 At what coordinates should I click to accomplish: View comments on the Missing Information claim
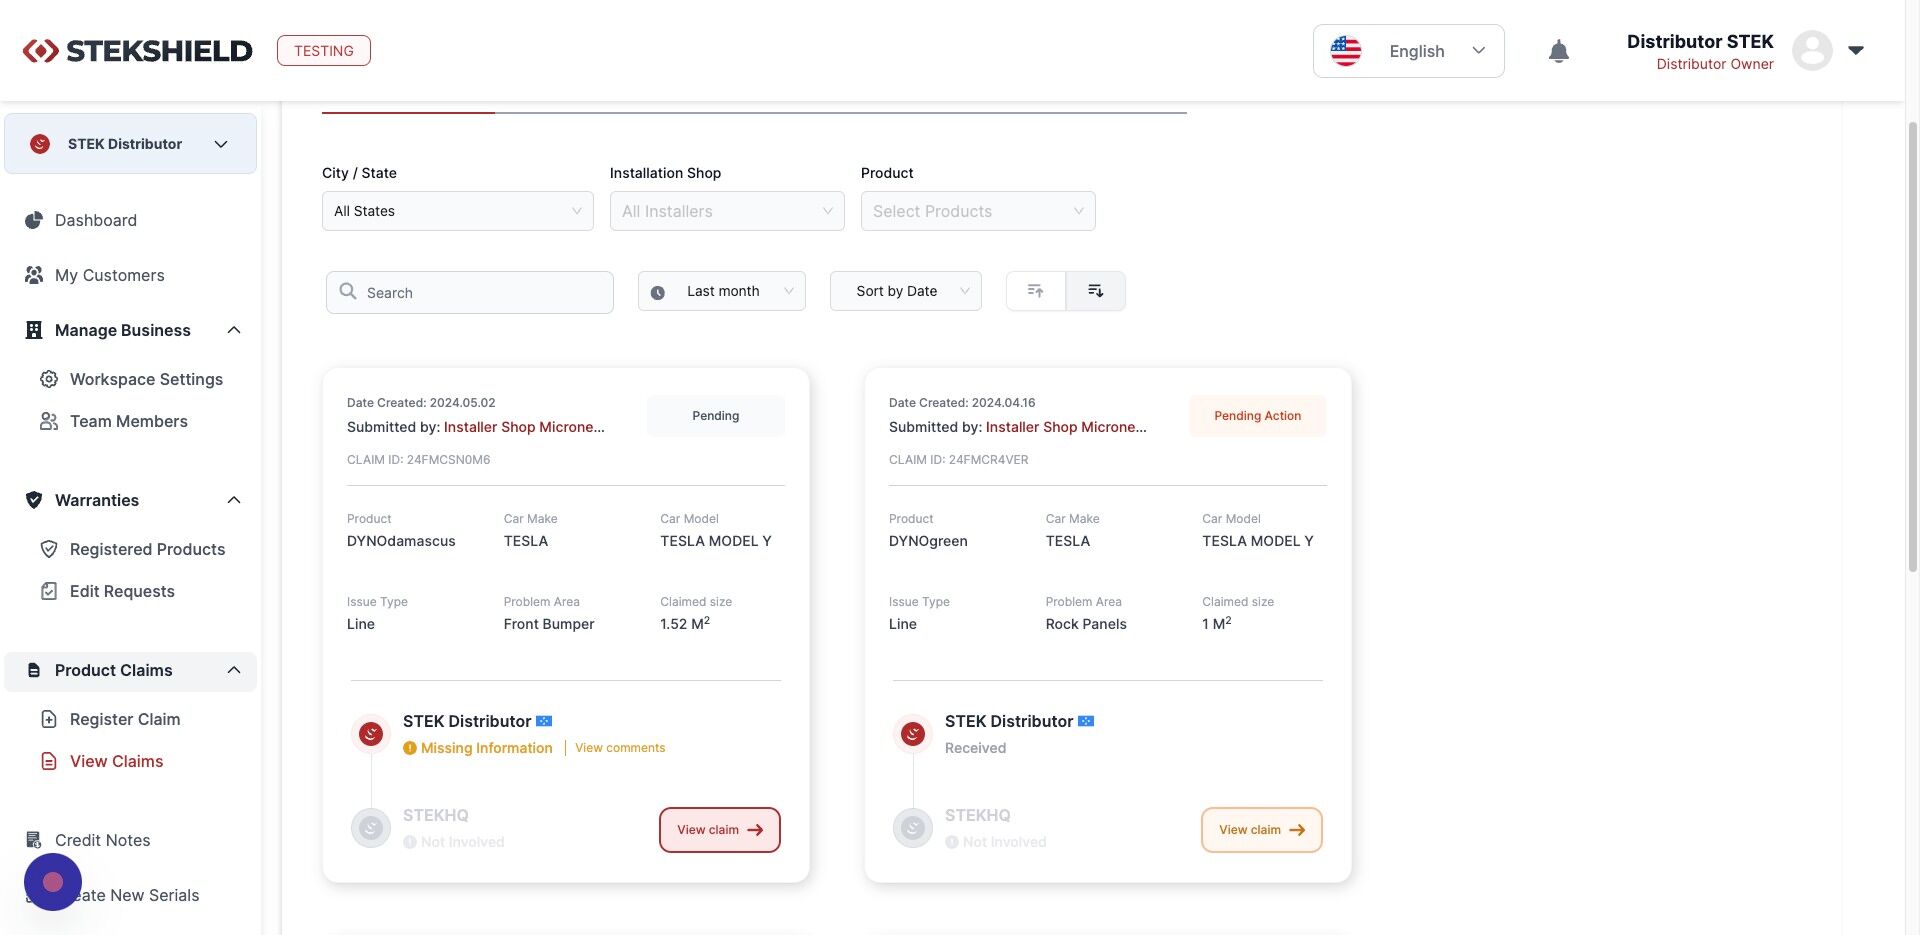tap(620, 748)
